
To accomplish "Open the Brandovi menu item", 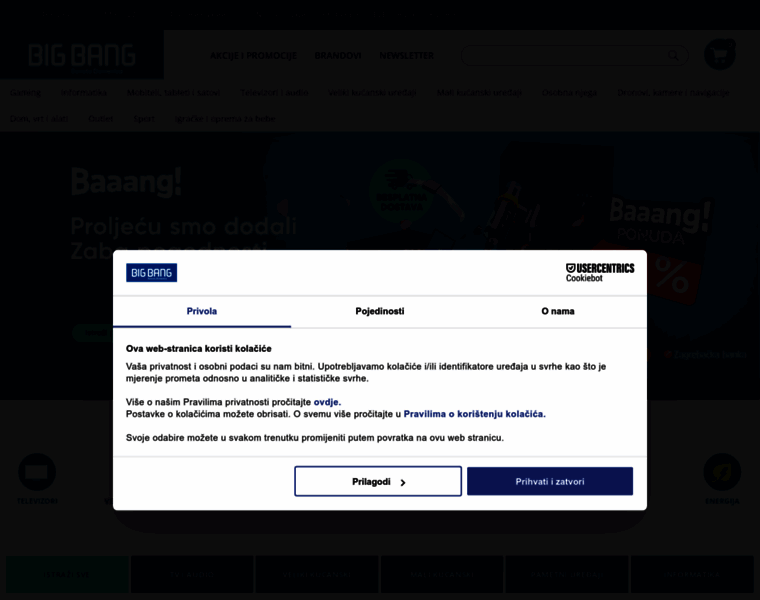I will click(x=338, y=56).
